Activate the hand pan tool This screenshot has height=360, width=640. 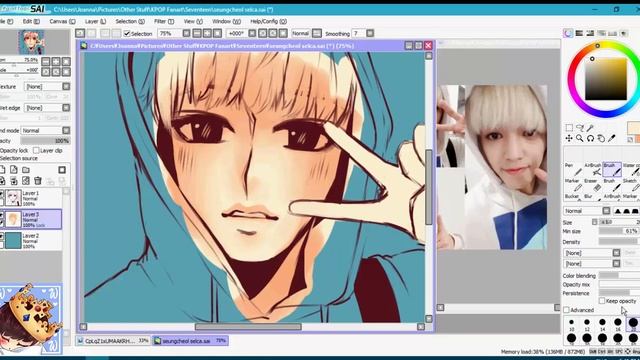[601, 139]
